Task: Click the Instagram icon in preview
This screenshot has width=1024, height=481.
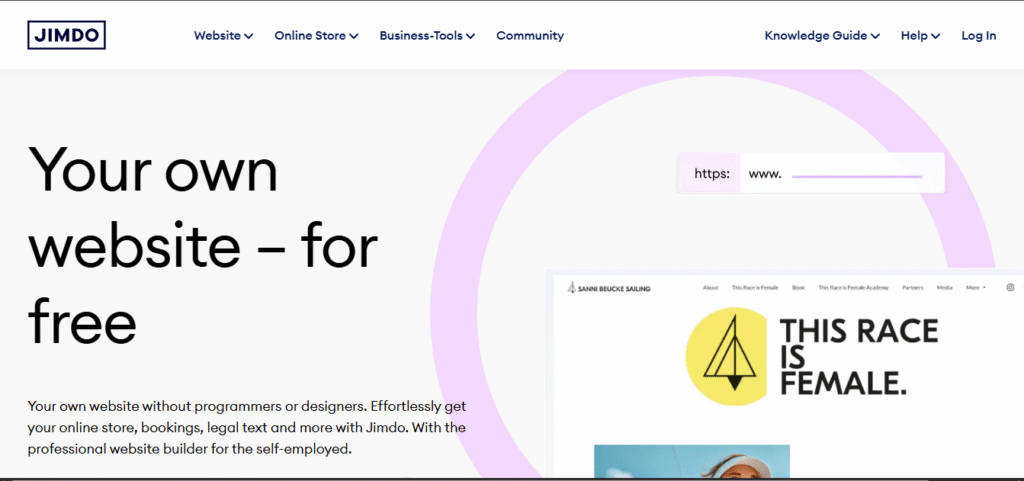Action: (x=1010, y=287)
